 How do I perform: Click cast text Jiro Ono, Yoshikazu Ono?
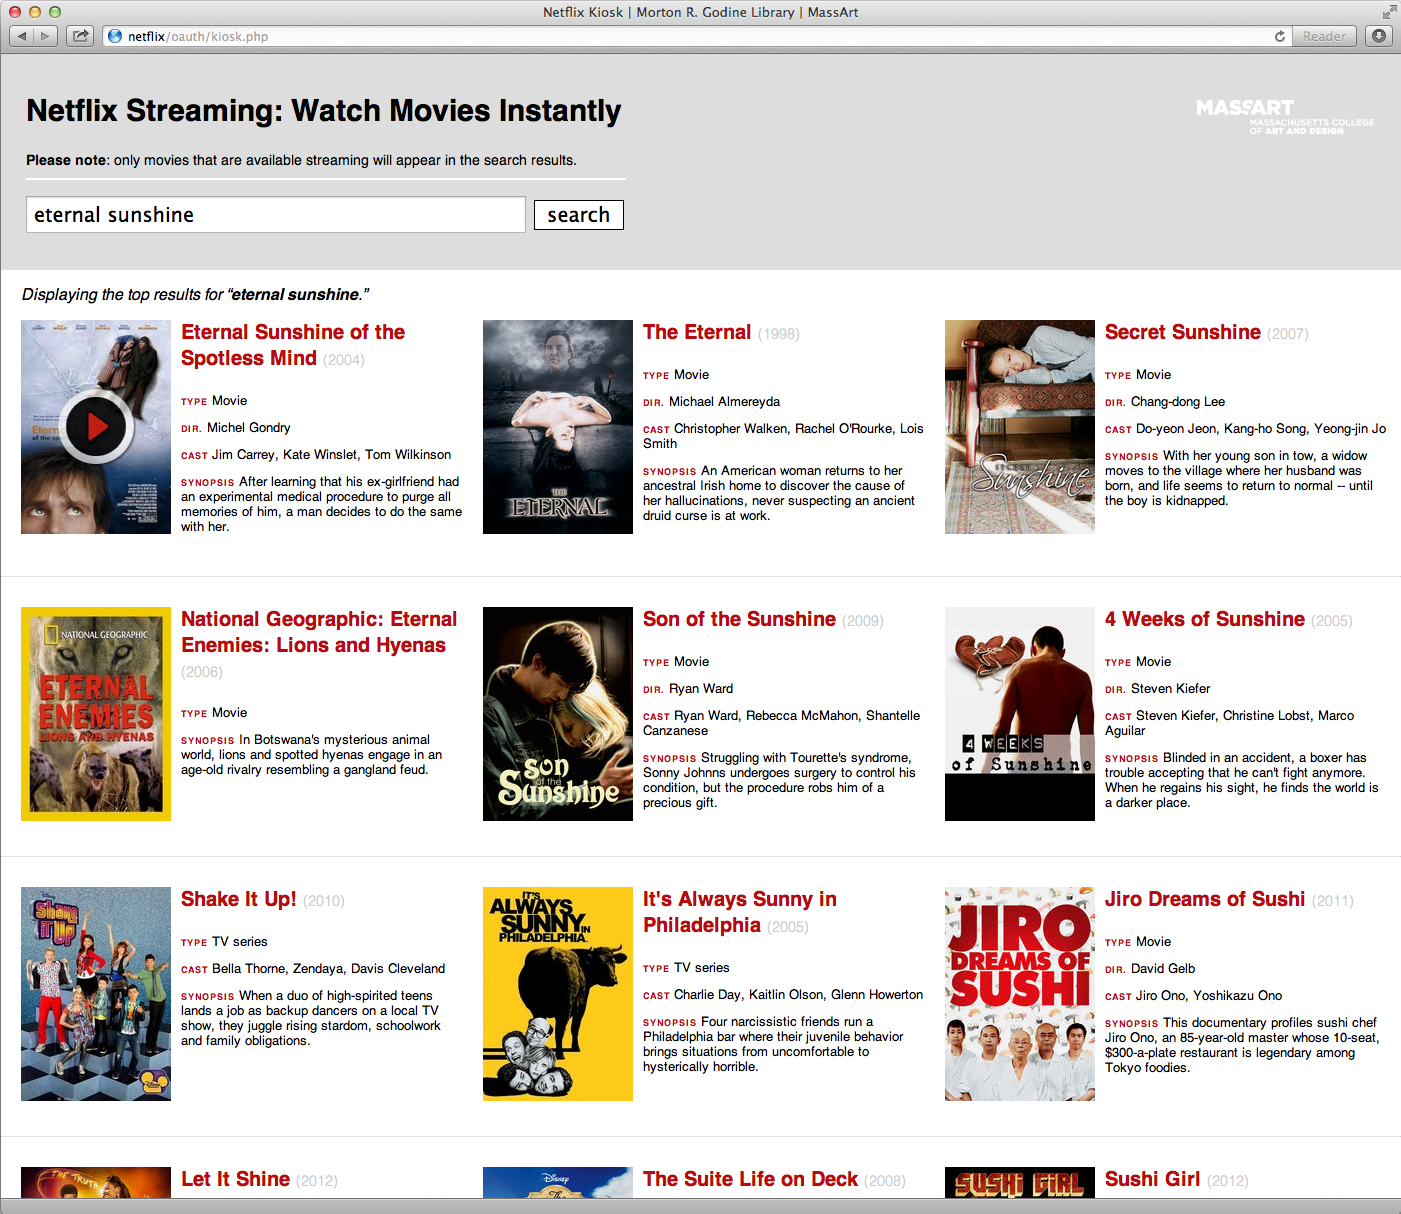pyautogui.click(x=1209, y=996)
